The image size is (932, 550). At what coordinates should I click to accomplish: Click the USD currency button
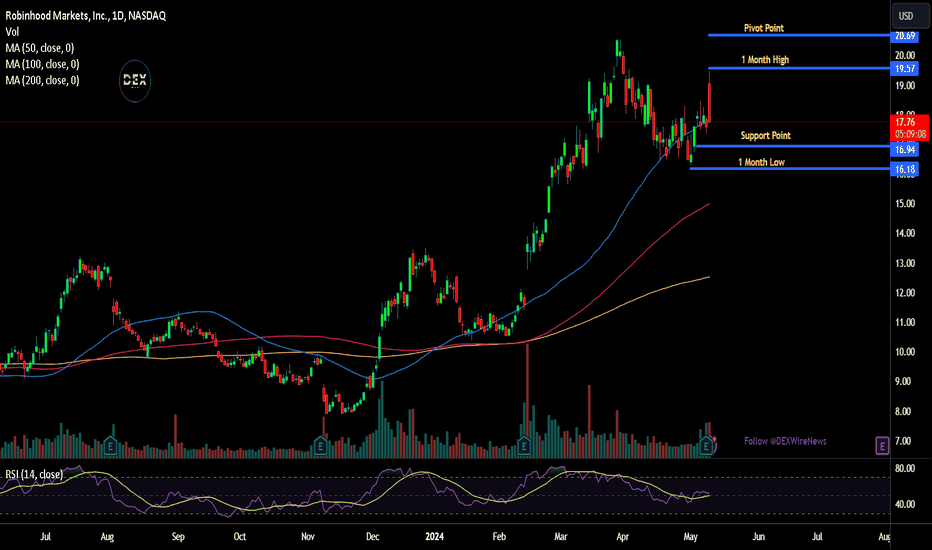pos(905,16)
